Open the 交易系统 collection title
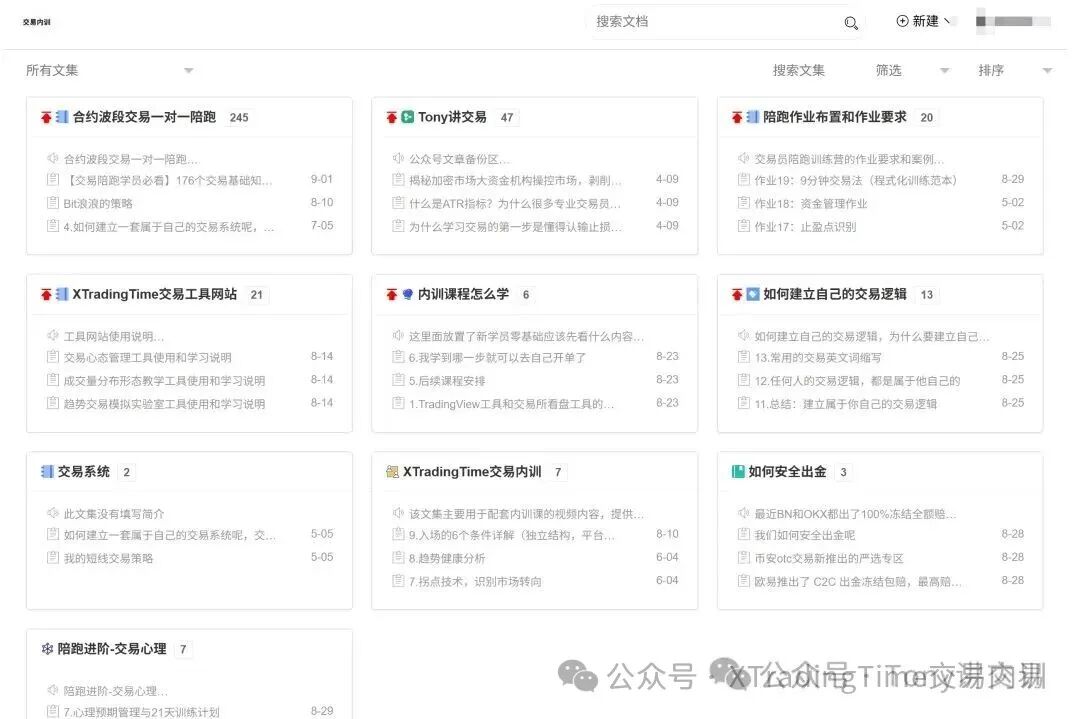Image resolution: width=1080 pixels, height=719 pixels. (x=83, y=472)
